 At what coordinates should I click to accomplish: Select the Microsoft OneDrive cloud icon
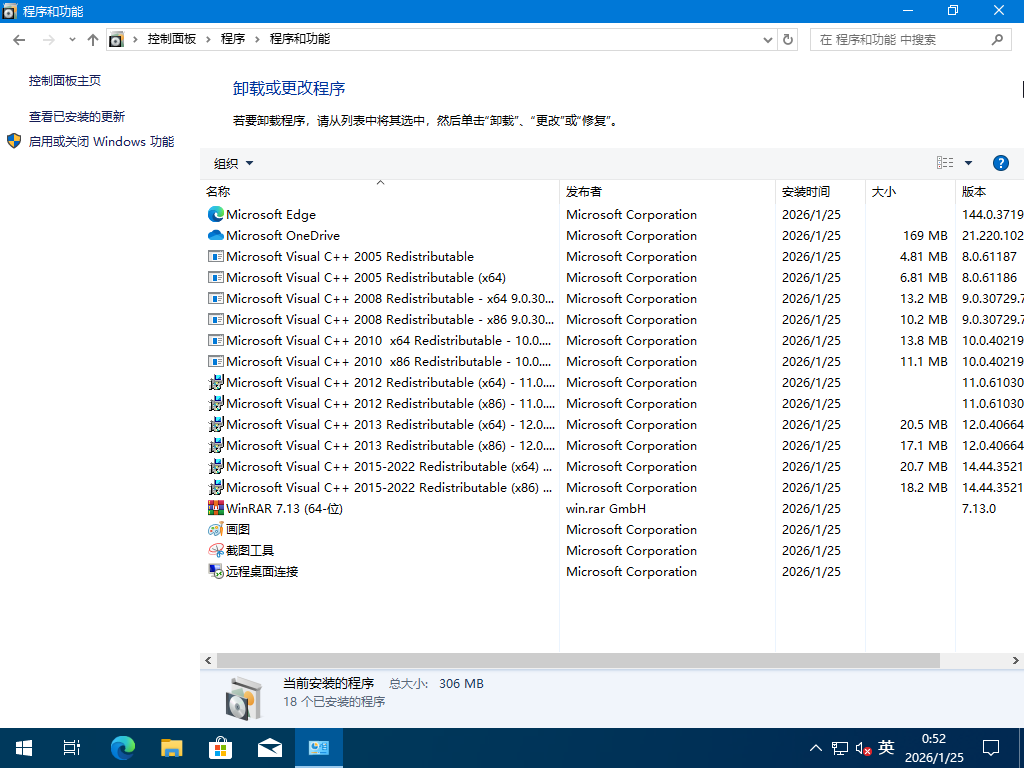point(214,235)
